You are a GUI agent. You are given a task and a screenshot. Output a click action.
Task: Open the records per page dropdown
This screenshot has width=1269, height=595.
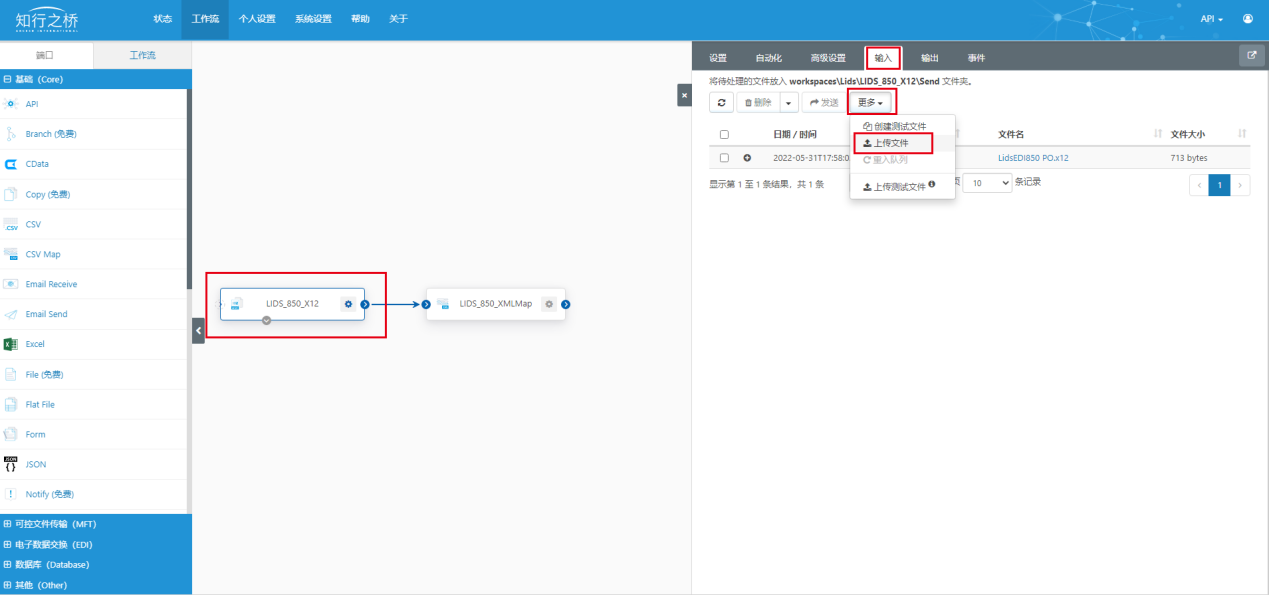[x=986, y=184]
